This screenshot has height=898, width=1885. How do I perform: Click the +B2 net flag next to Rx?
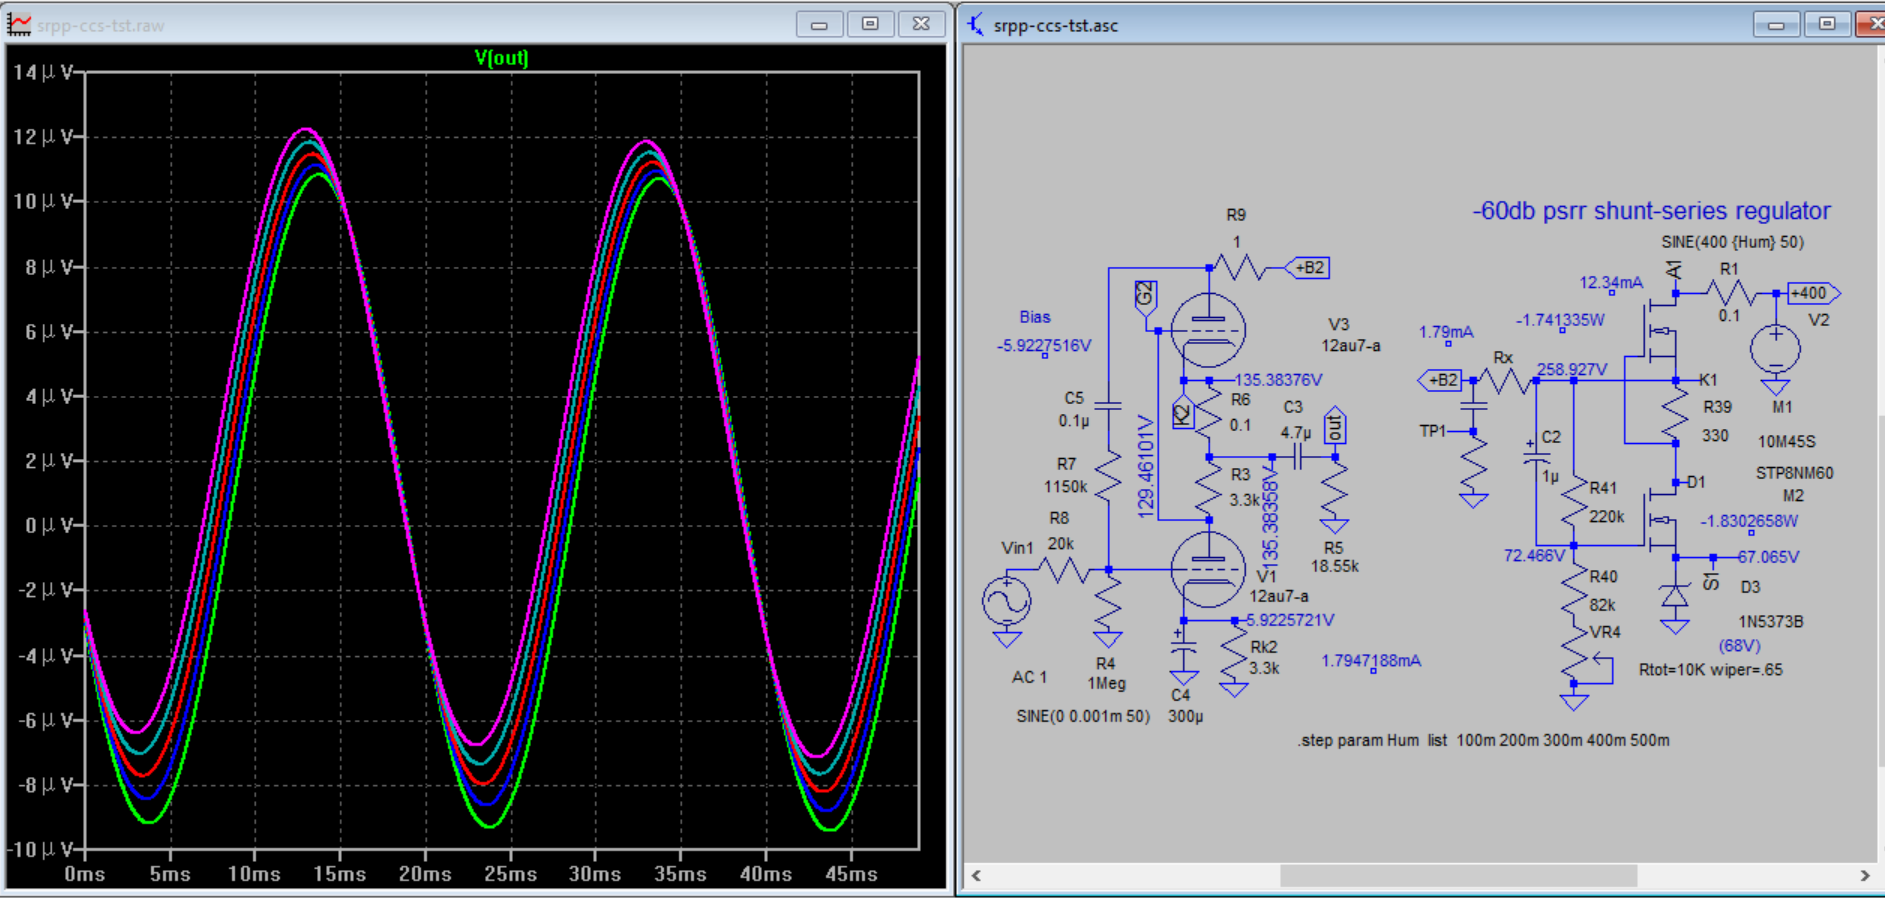click(x=1441, y=380)
